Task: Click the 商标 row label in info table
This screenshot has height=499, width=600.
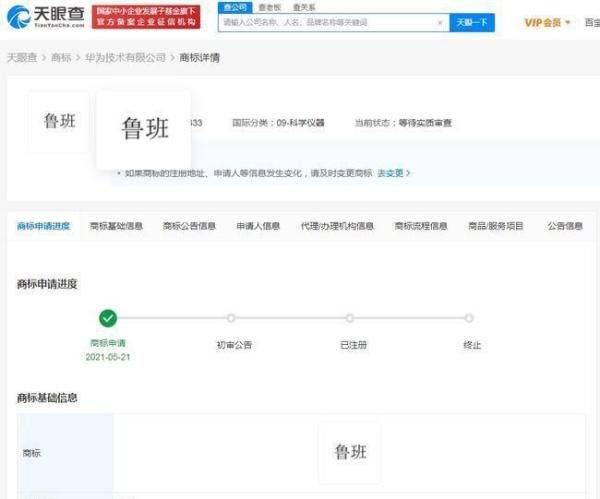Action: click(x=32, y=453)
